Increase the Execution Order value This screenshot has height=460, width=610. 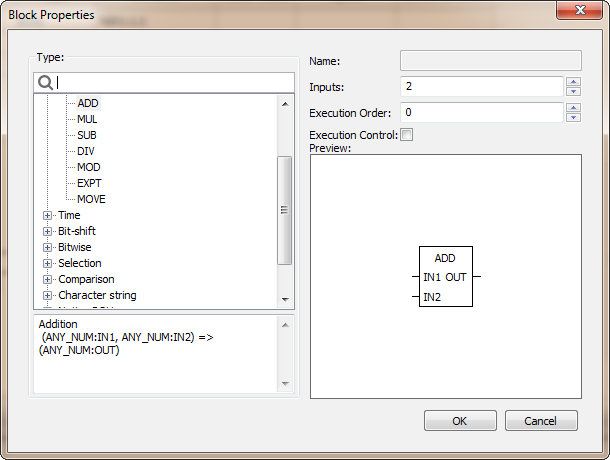pos(573,107)
